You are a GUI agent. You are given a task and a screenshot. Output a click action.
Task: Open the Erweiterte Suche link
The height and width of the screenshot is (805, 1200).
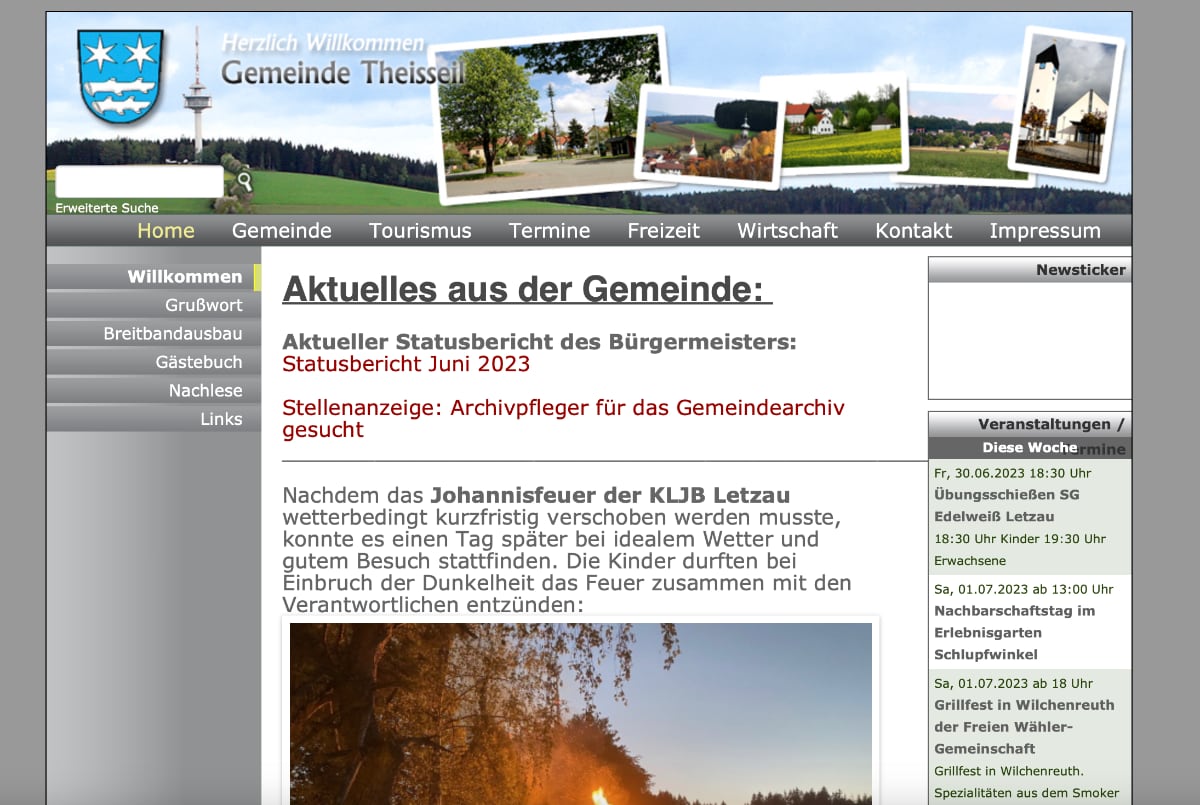coord(107,208)
